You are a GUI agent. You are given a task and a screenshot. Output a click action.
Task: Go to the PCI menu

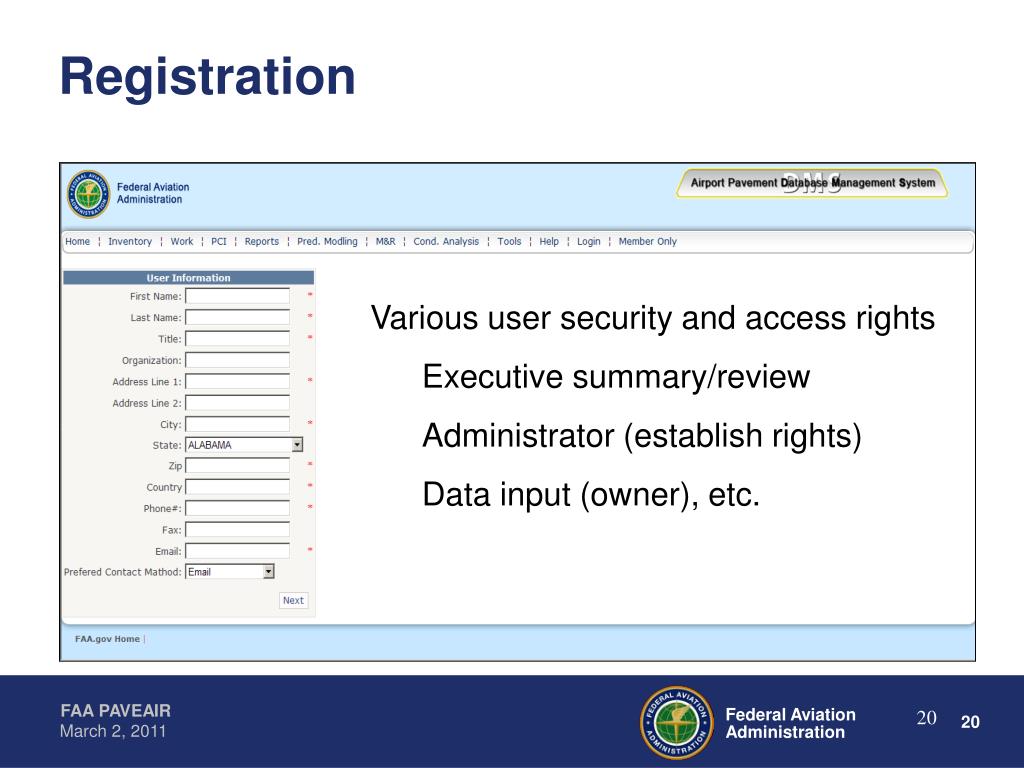tap(219, 242)
